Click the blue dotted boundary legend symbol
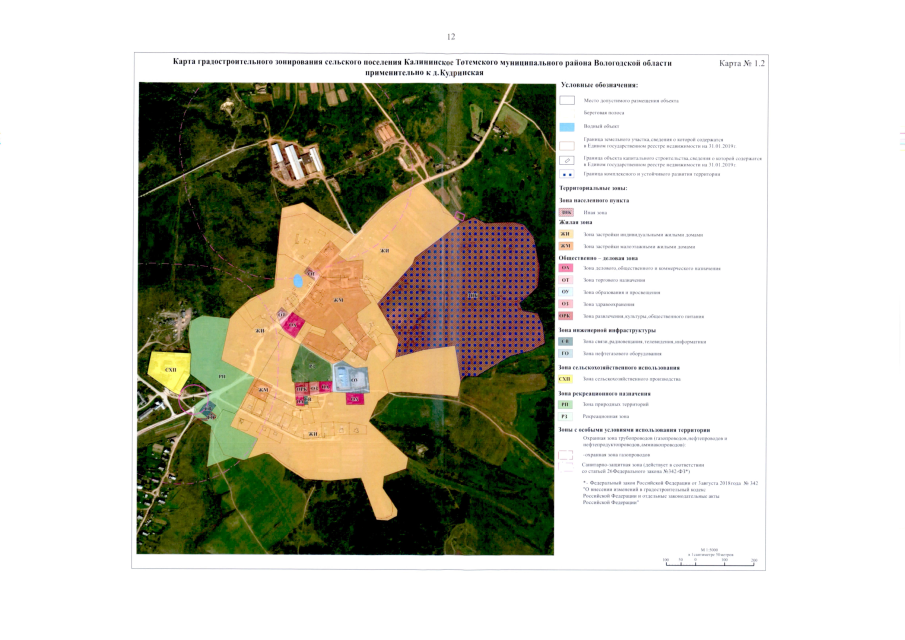Image resolution: width=905 pixels, height=640 pixels. click(566, 174)
